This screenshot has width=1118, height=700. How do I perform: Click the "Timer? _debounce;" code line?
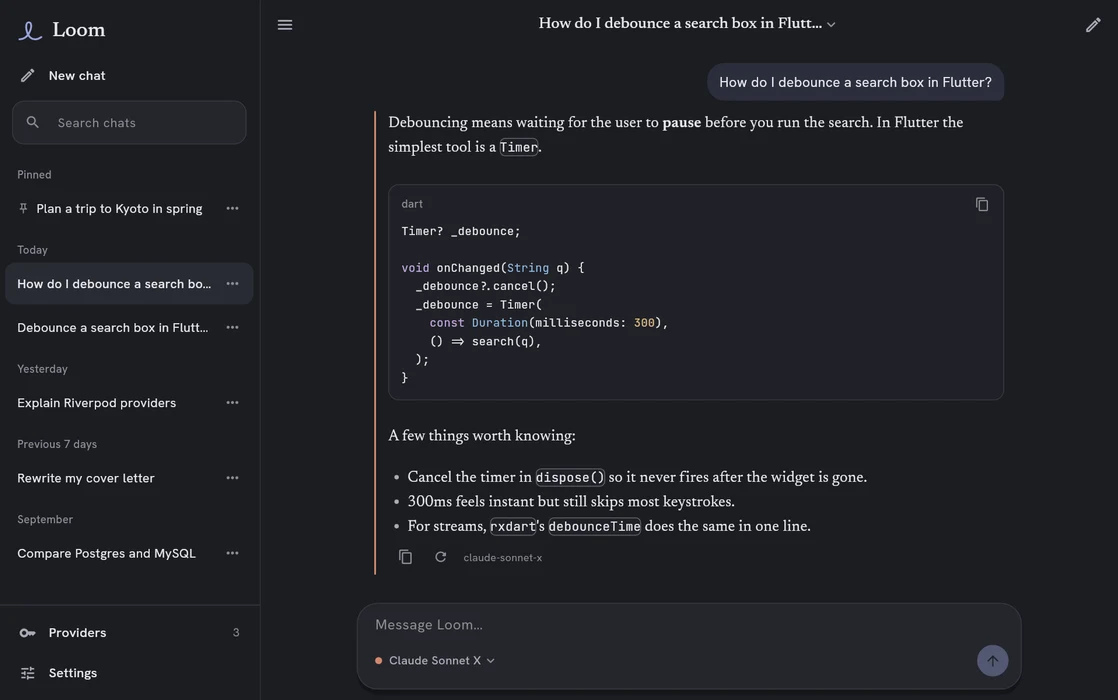[x=461, y=232]
